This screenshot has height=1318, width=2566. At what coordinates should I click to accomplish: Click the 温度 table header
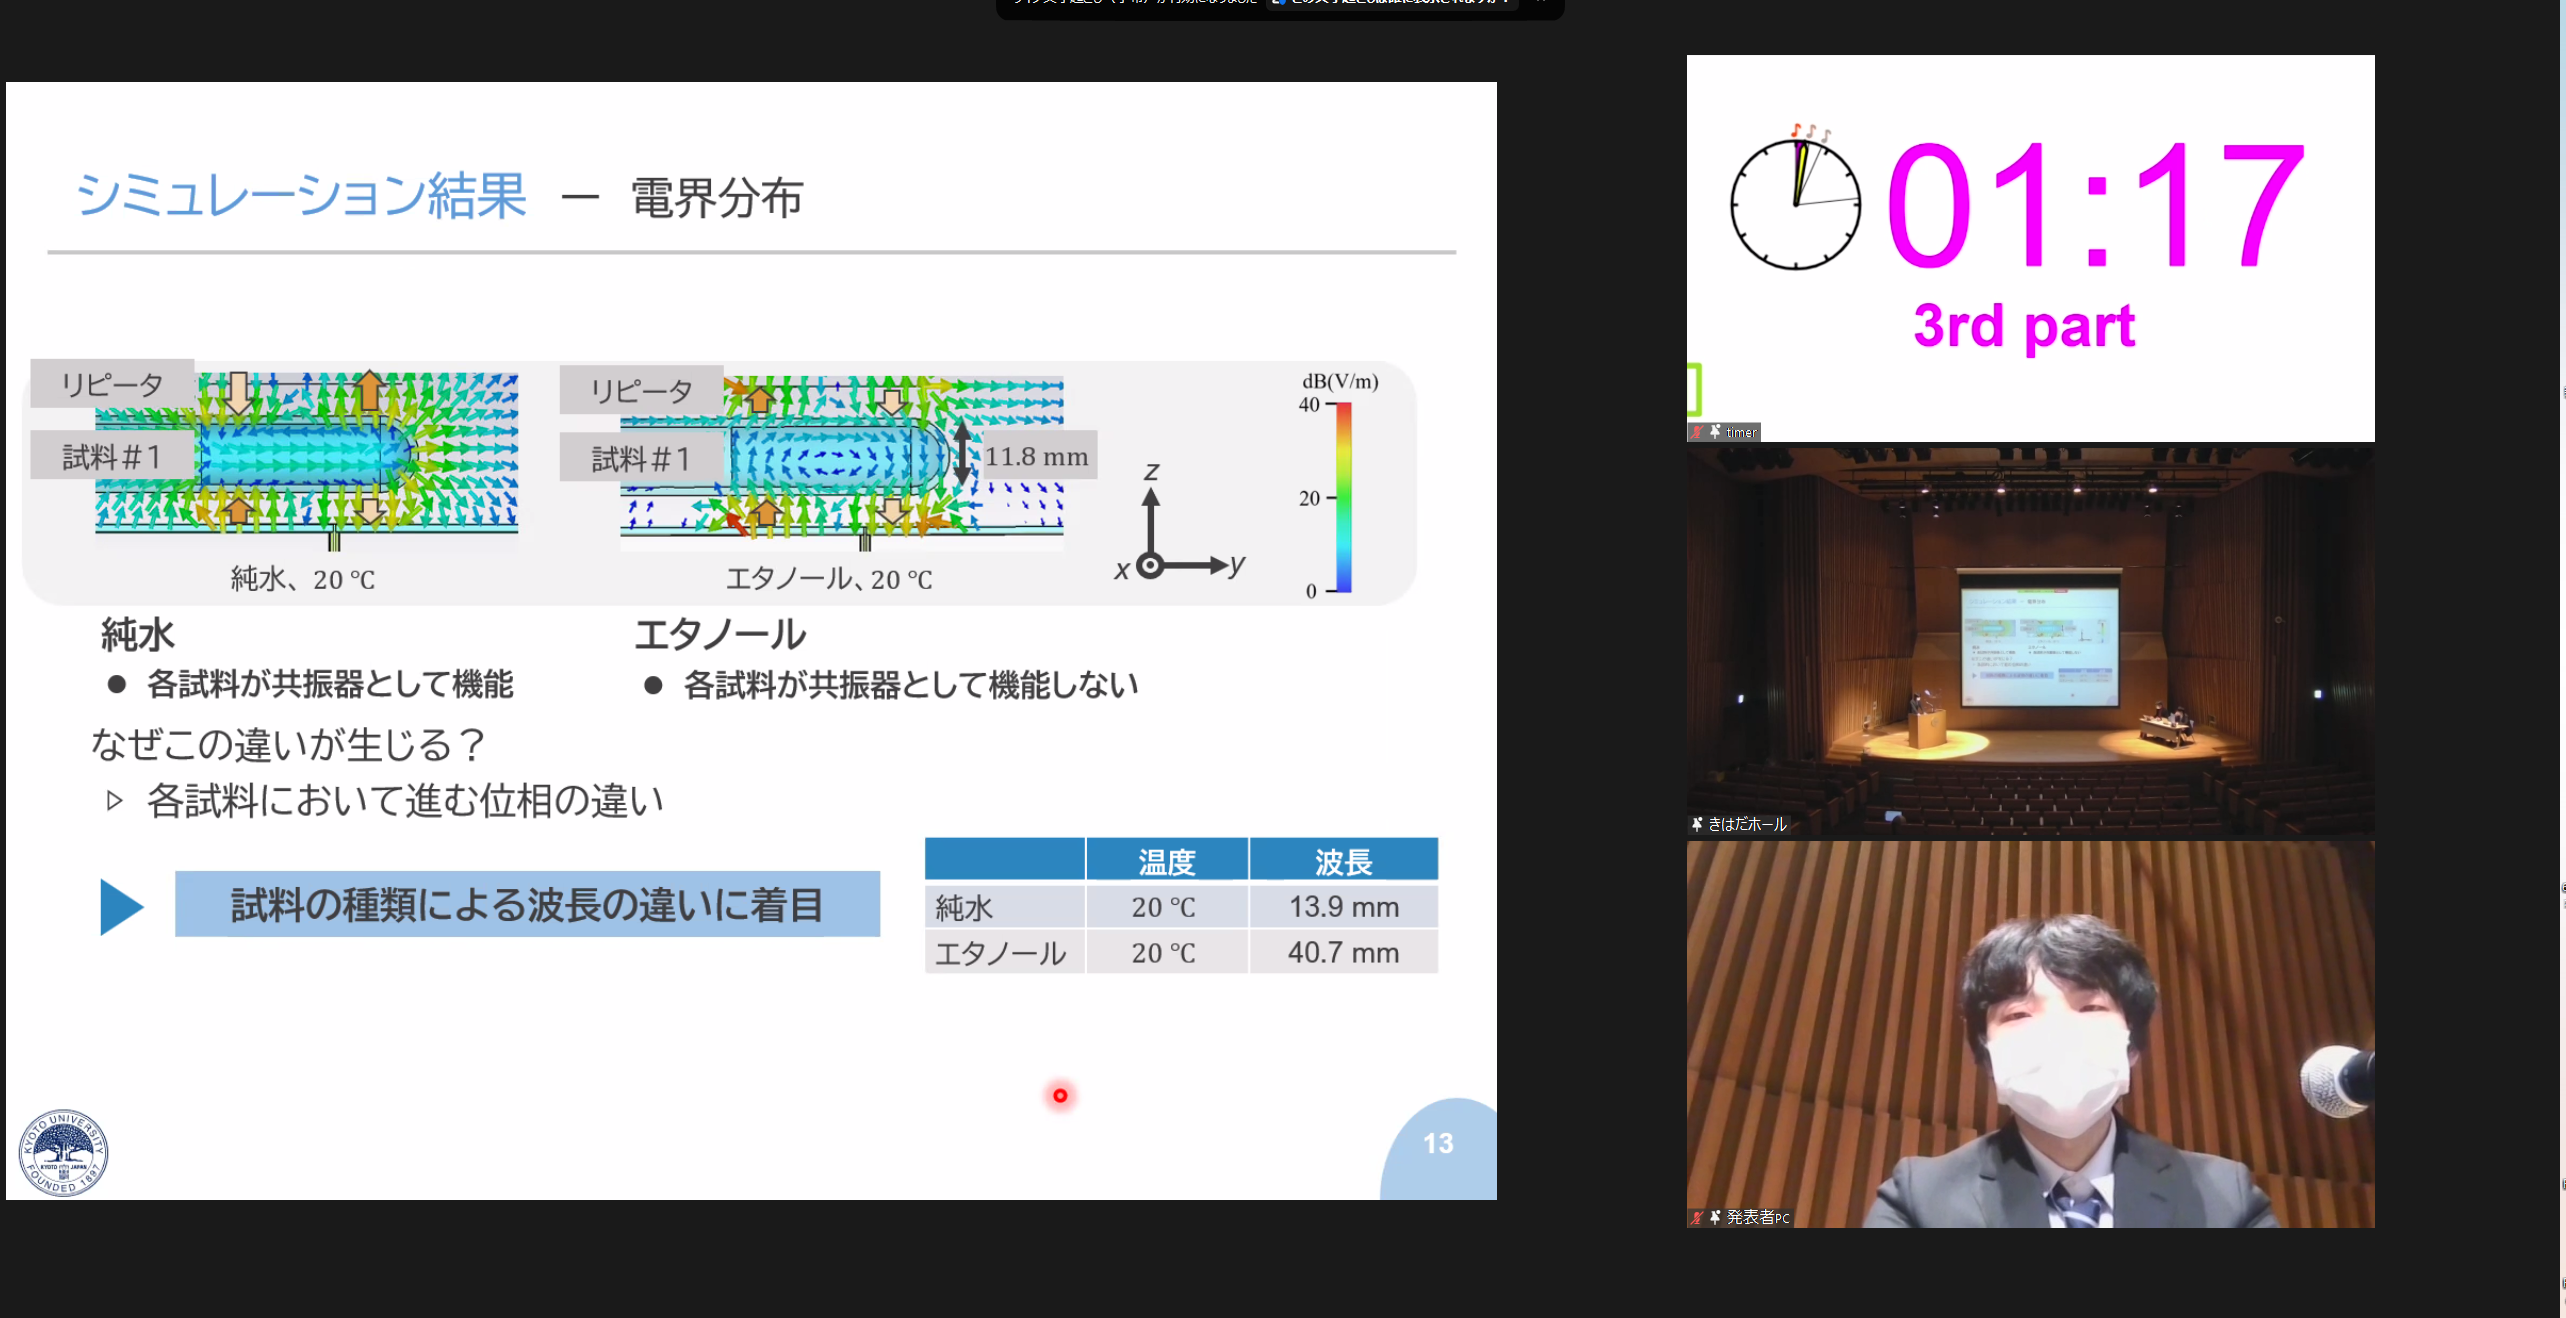tap(1167, 860)
